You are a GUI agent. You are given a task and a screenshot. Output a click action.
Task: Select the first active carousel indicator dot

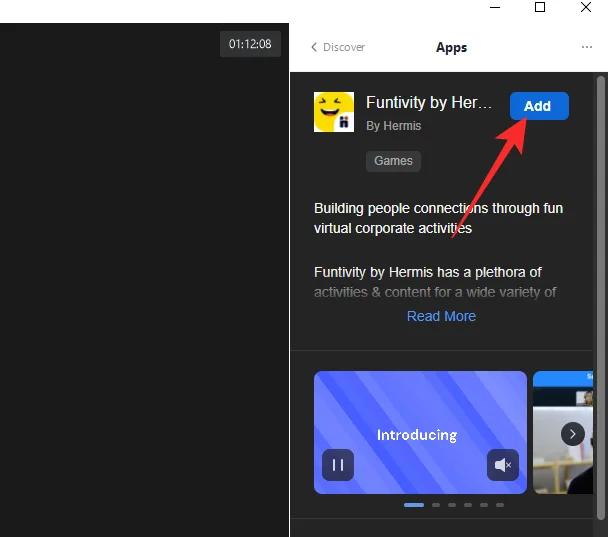click(x=413, y=505)
